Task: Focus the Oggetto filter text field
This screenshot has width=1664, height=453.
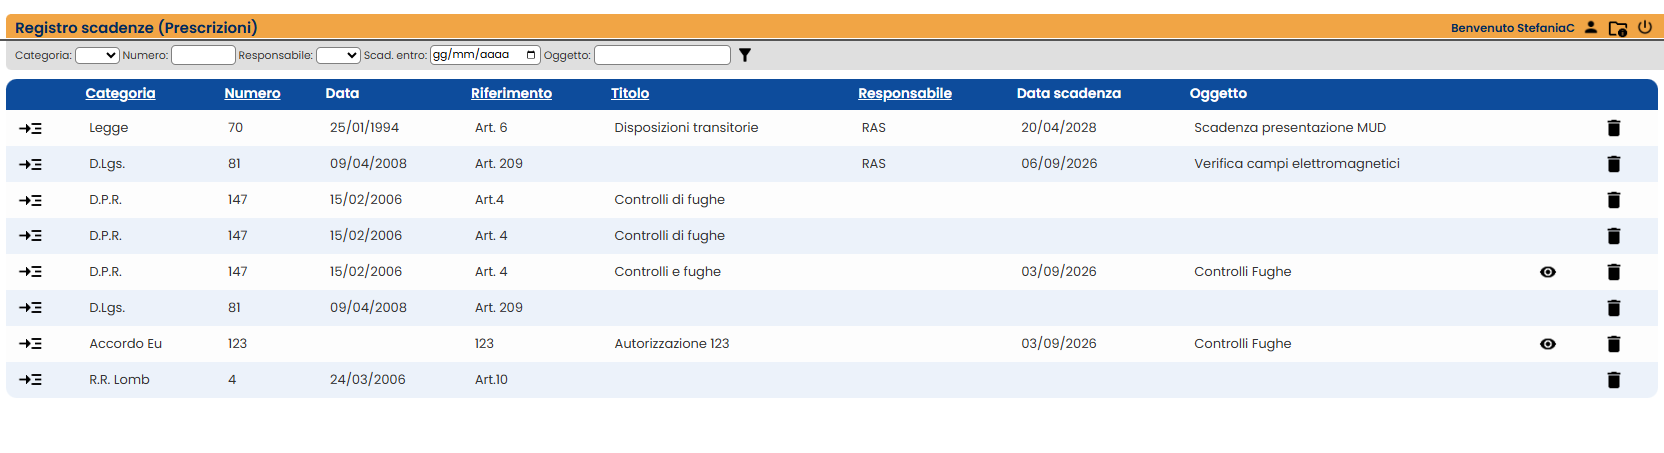Action: point(662,55)
